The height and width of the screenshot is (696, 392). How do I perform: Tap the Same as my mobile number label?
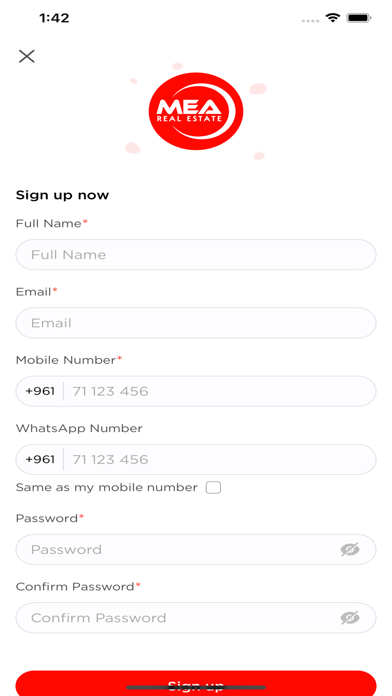107,487
